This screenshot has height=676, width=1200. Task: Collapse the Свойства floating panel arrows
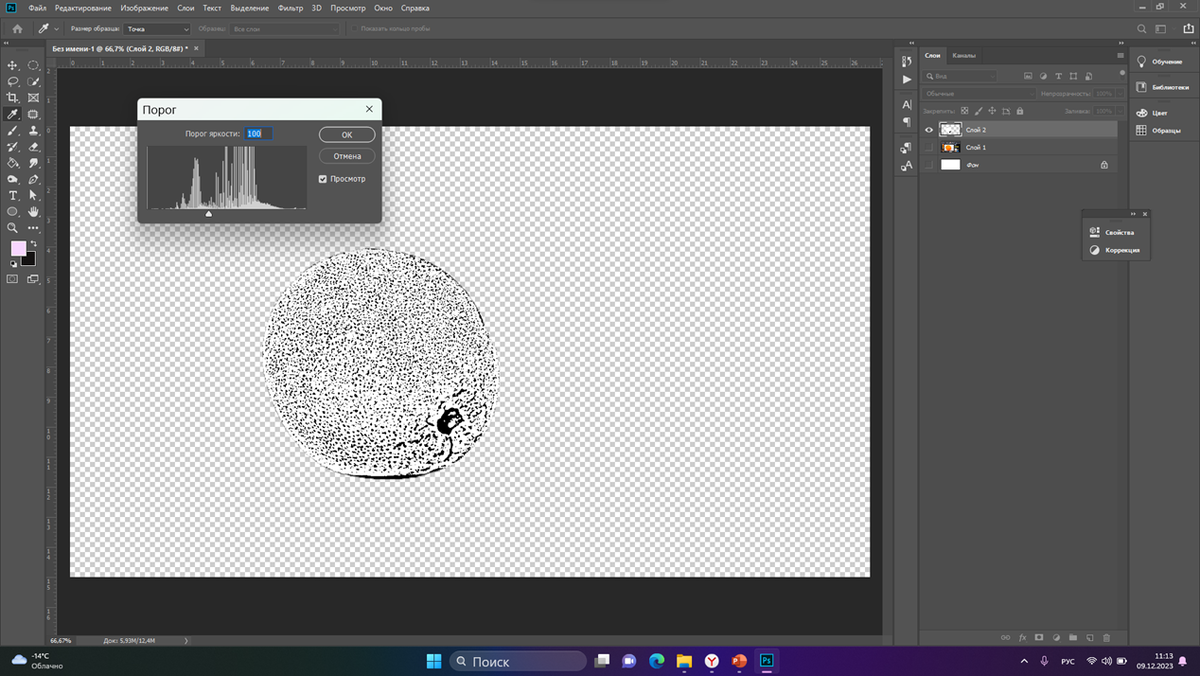coord(1134,214)
